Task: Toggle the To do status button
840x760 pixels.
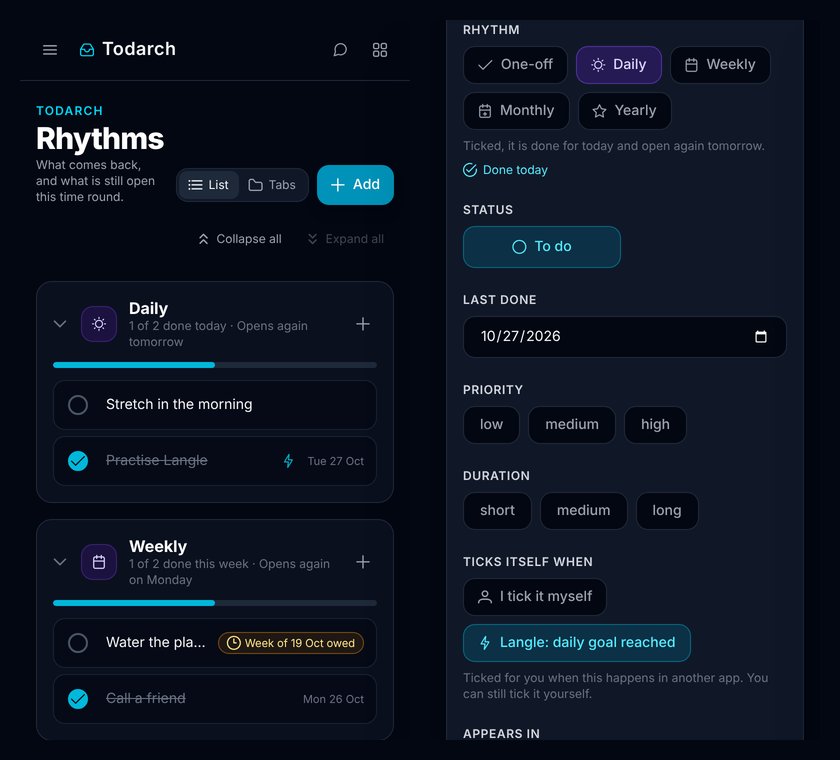Action: 542,247
